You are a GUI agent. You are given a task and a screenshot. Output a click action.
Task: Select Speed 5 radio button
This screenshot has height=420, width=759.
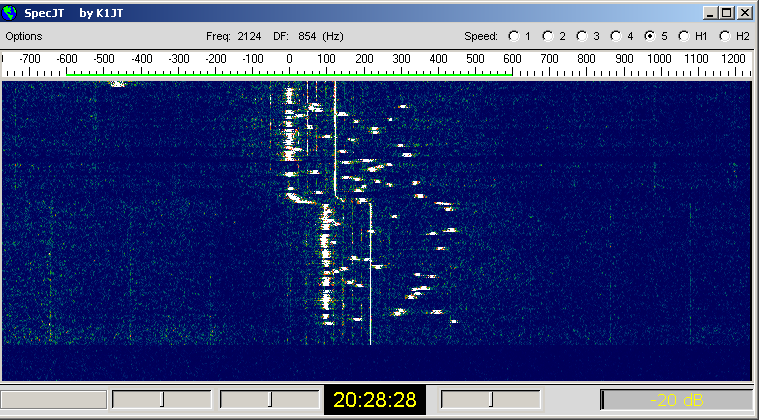649,36
